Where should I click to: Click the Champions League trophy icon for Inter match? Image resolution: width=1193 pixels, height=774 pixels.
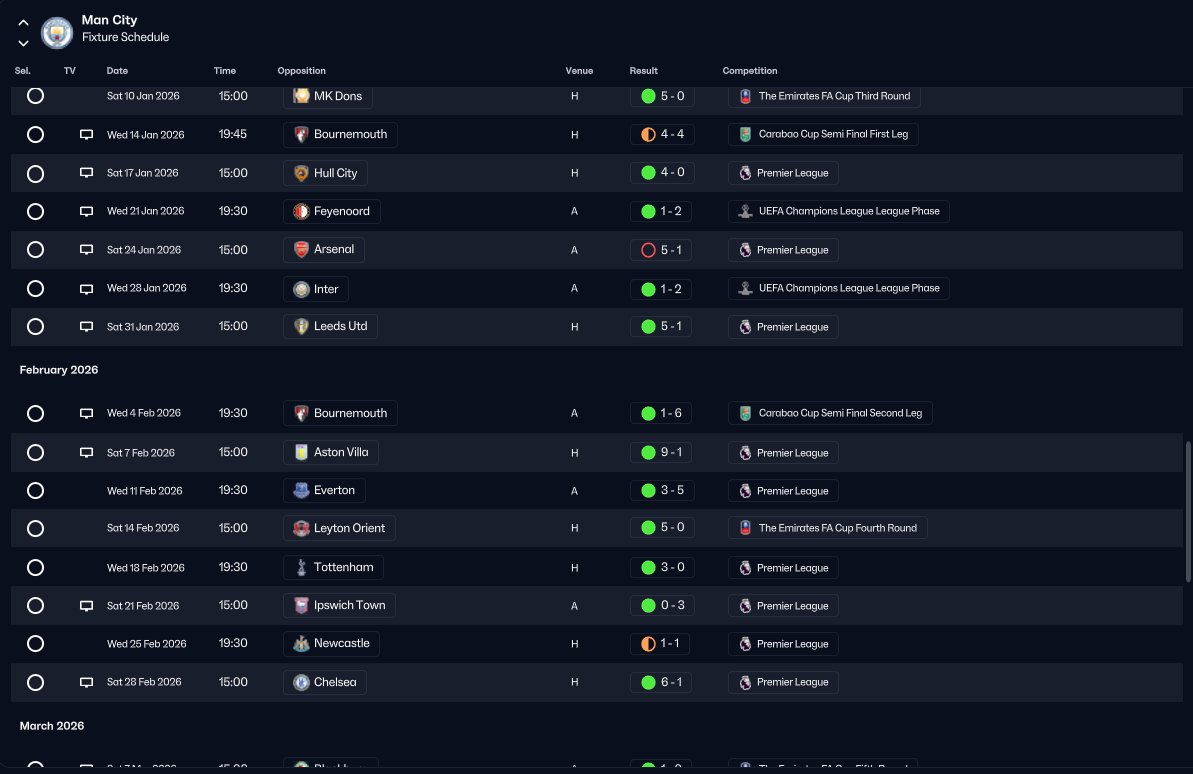click(746, 288)
